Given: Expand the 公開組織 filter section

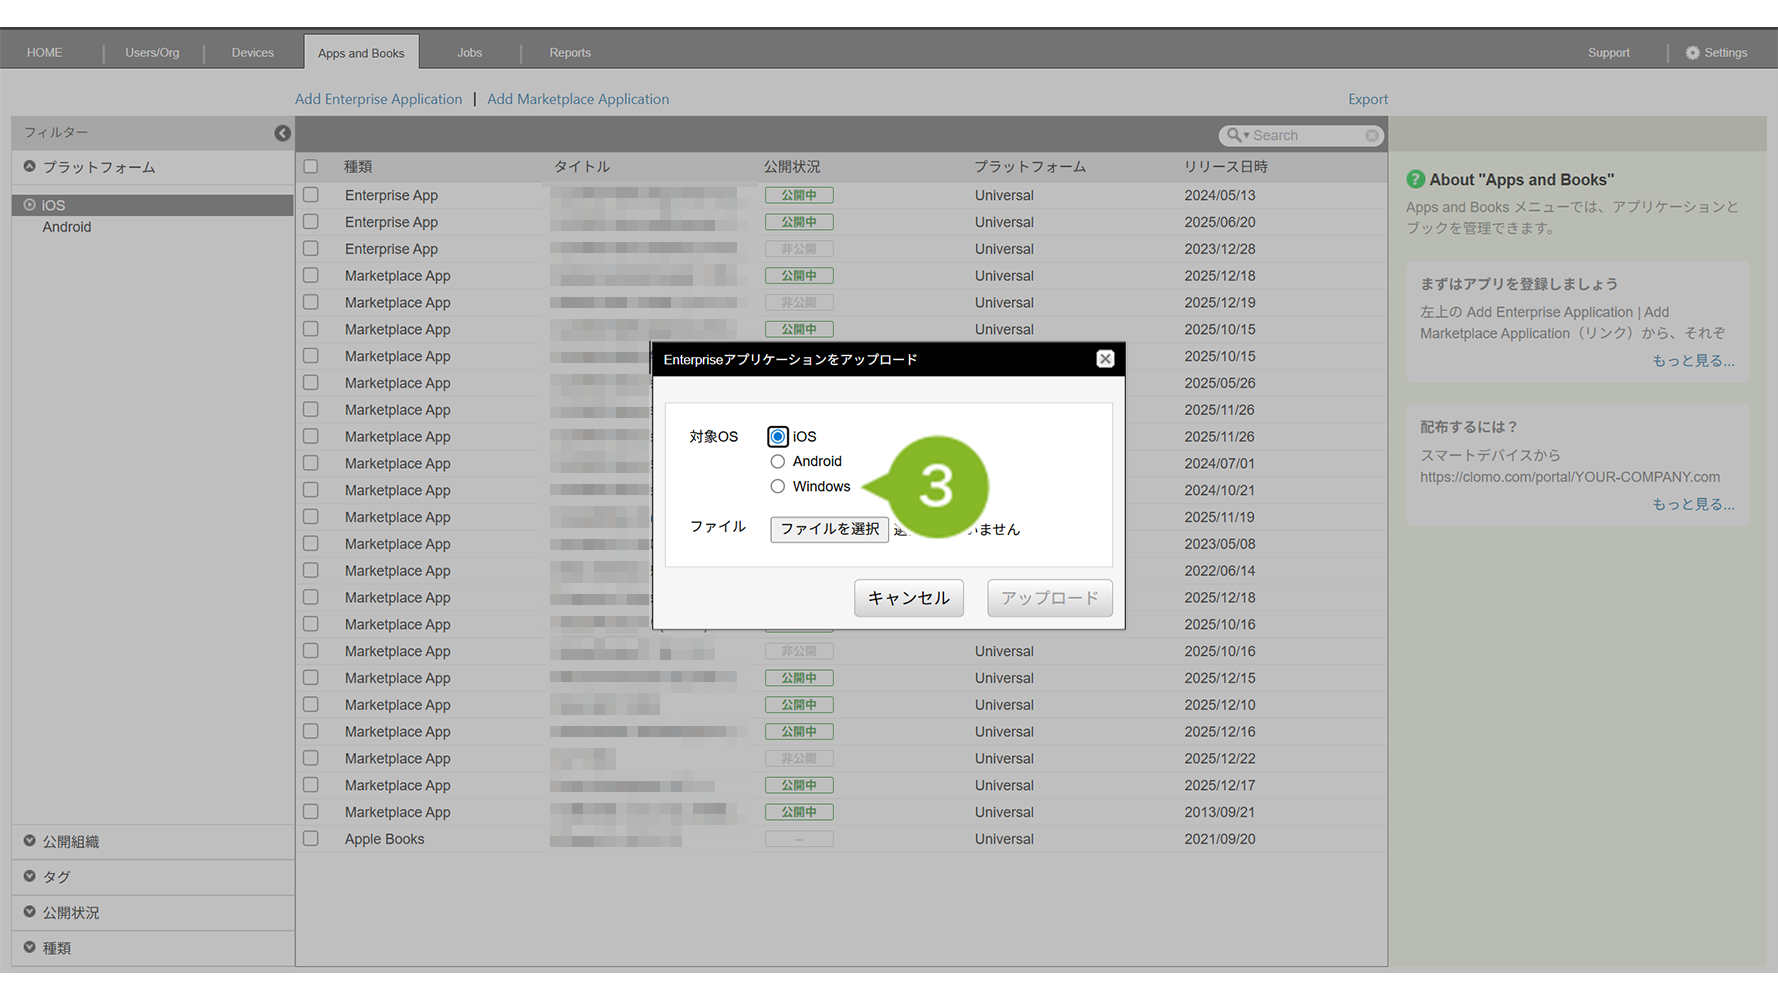Looking at the screenshot, I should pos(30,842).
